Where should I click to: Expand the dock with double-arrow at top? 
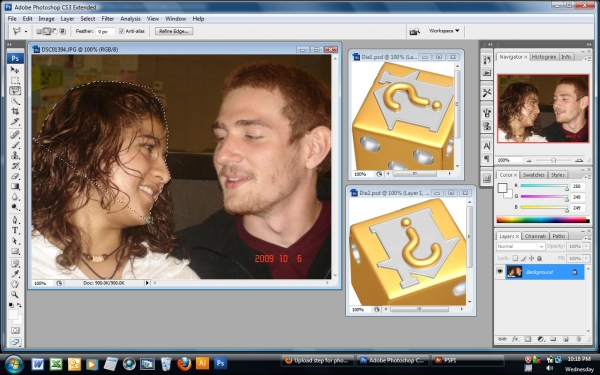(x=490, y=44)
